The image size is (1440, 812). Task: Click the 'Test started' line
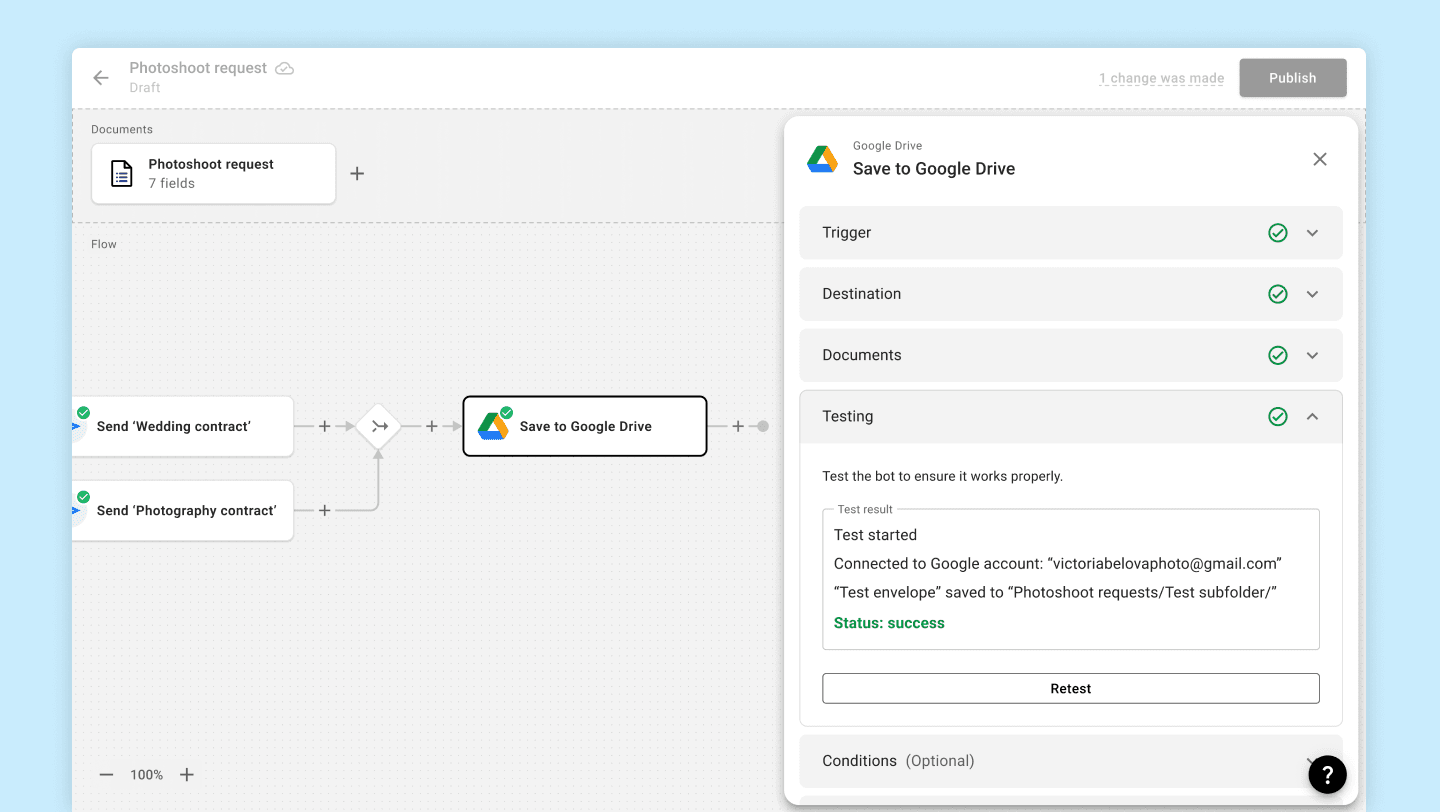[875, 535]
